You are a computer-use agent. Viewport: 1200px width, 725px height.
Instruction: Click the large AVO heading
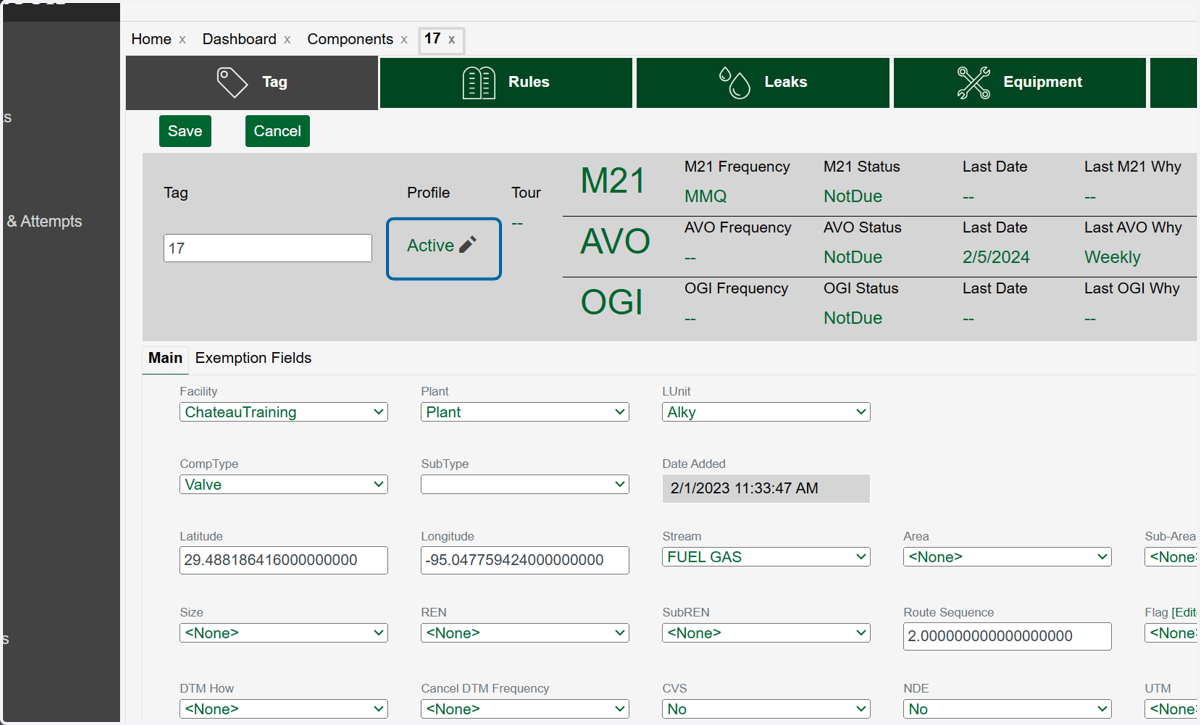[x=615, y=241]
